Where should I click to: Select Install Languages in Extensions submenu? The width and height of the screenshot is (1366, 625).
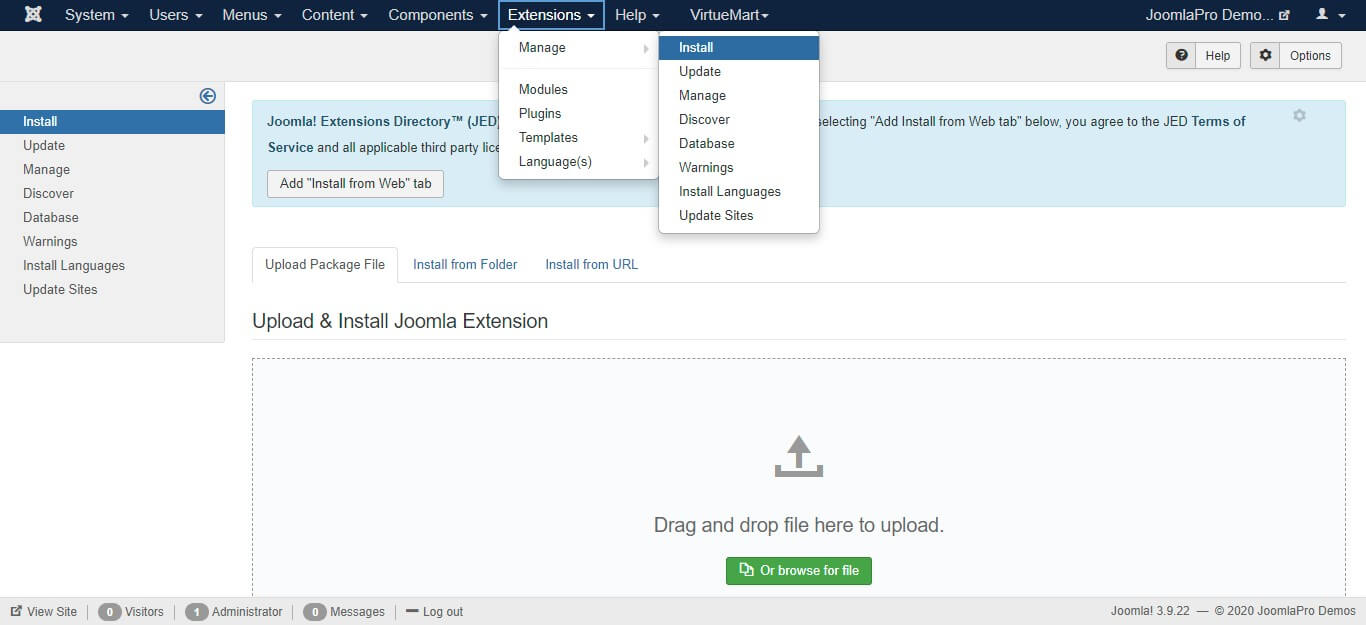(729, 192)
